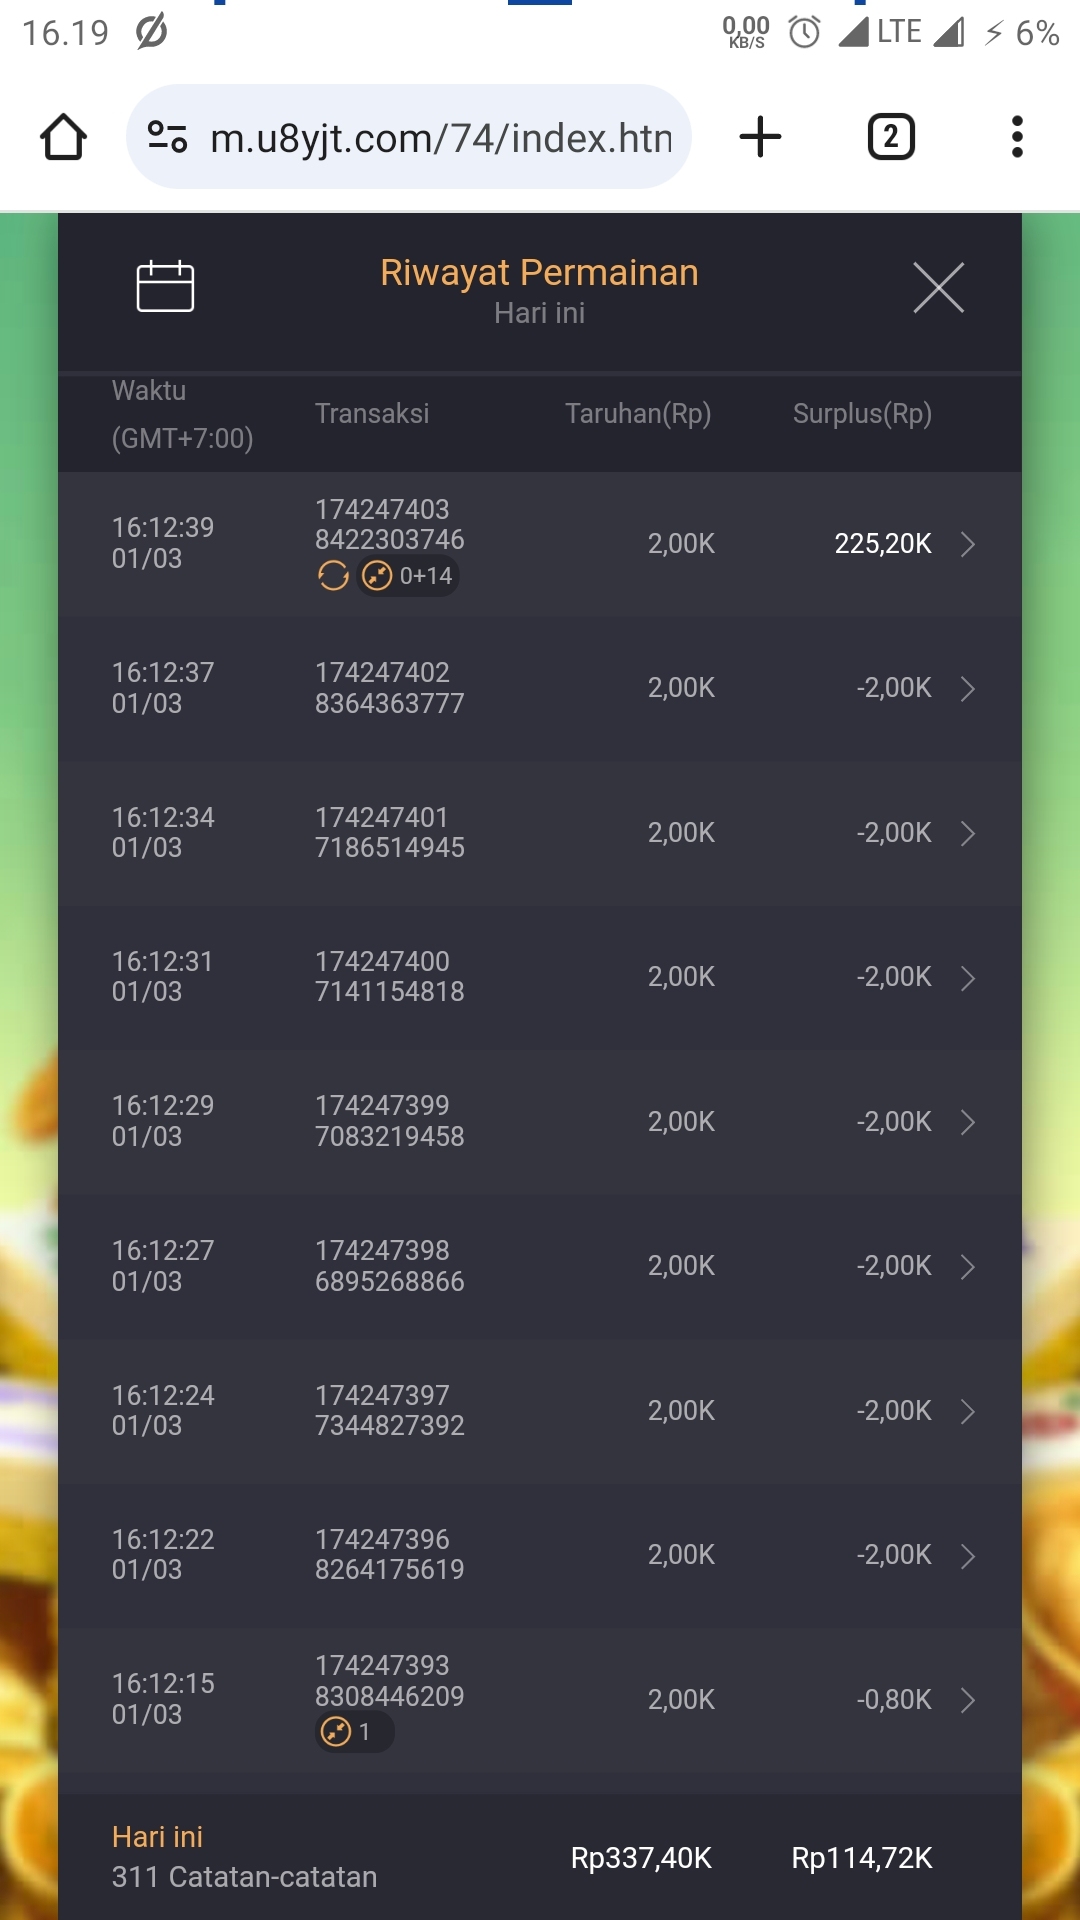Close the Riwayat Permainan panel

pos(938,288)
